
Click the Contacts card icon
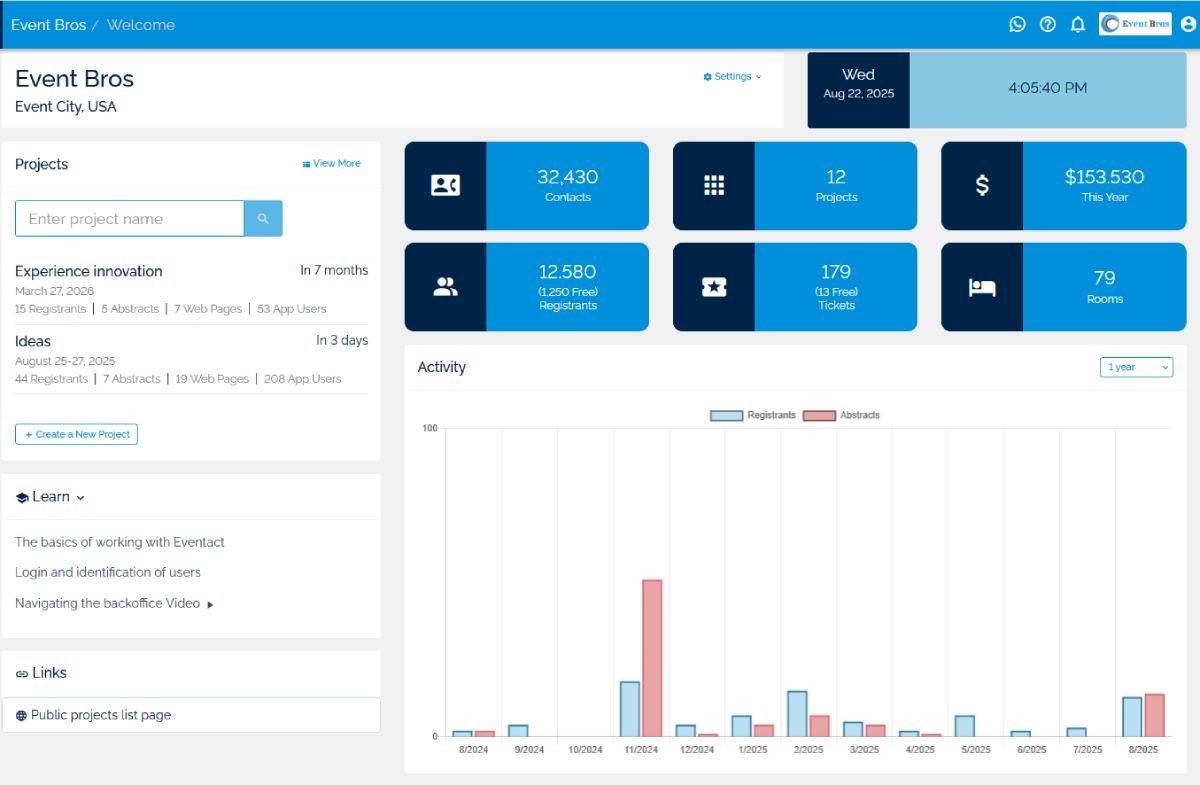coord(445,186)
